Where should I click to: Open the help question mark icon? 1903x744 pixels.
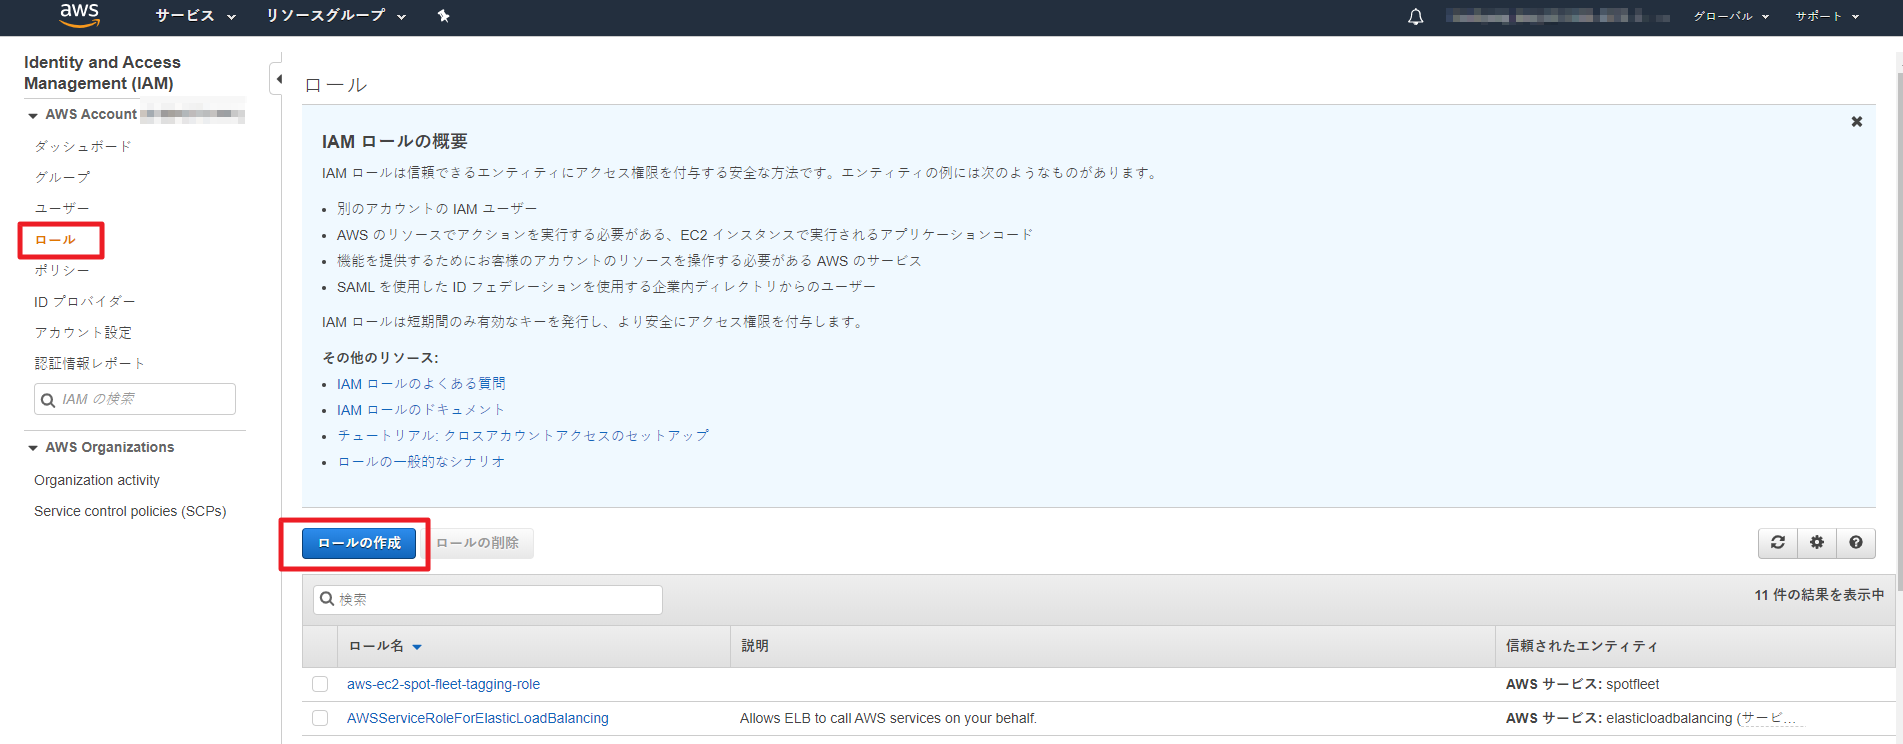pos(1855,543)
